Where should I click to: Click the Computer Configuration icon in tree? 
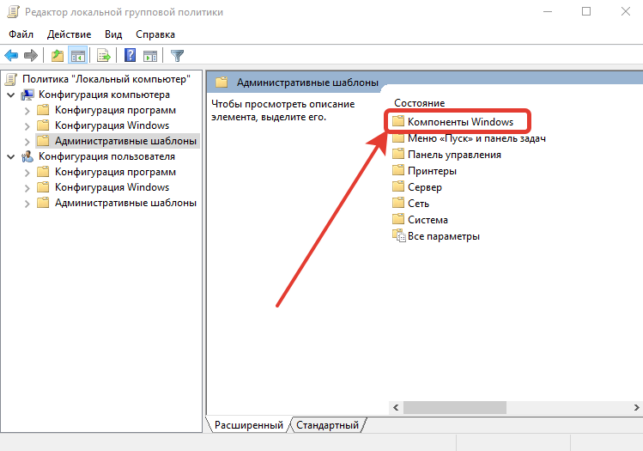pos(27,95)
